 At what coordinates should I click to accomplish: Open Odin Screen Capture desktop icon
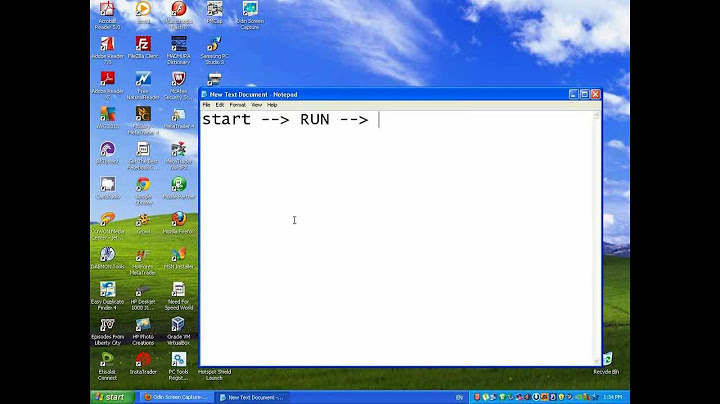[x=250, y=15]
